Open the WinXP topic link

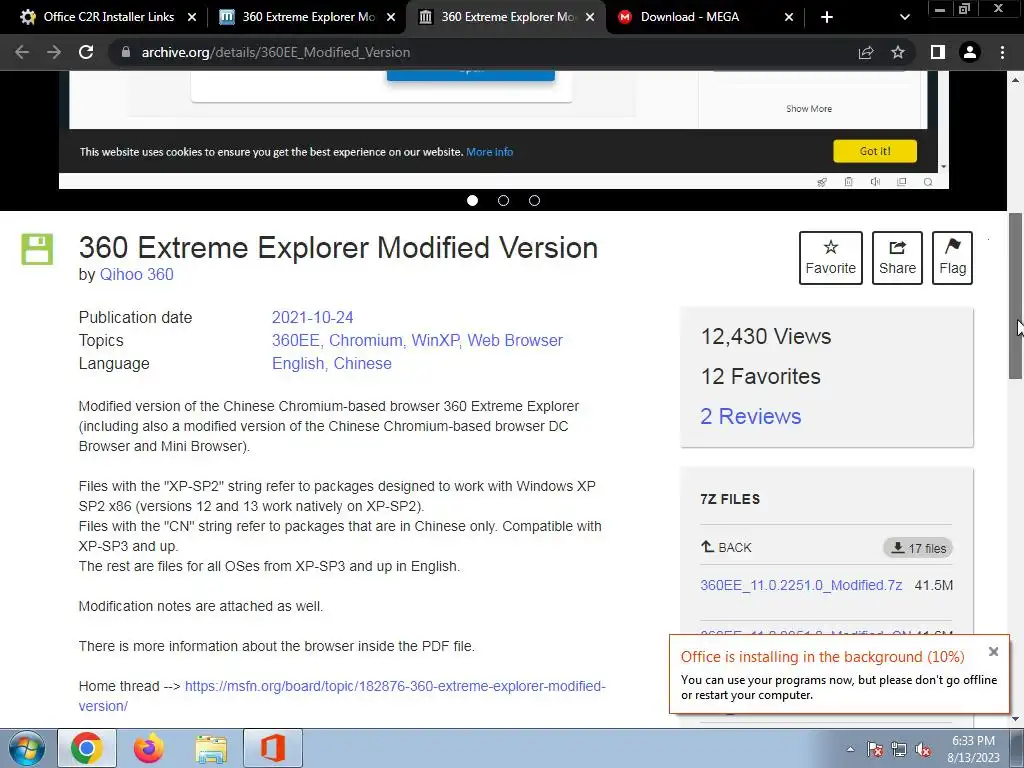[x=436, y=340]
